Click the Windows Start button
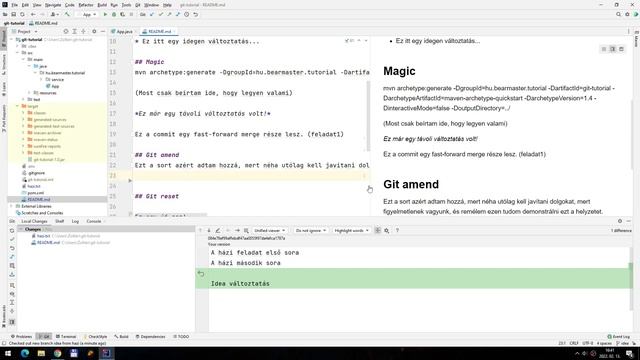This screenshot has height=360, width=640. point(8,353)
